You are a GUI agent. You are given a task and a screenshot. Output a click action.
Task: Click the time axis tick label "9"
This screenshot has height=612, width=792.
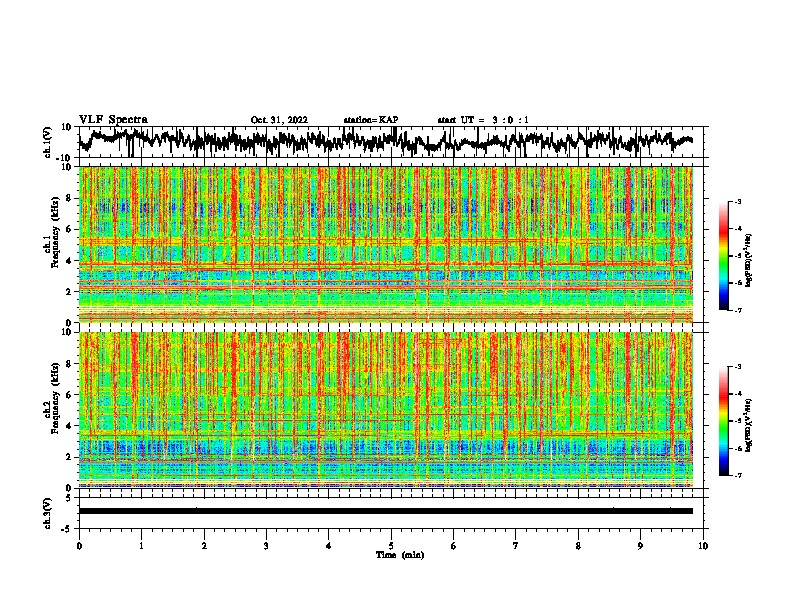[640, 546]
